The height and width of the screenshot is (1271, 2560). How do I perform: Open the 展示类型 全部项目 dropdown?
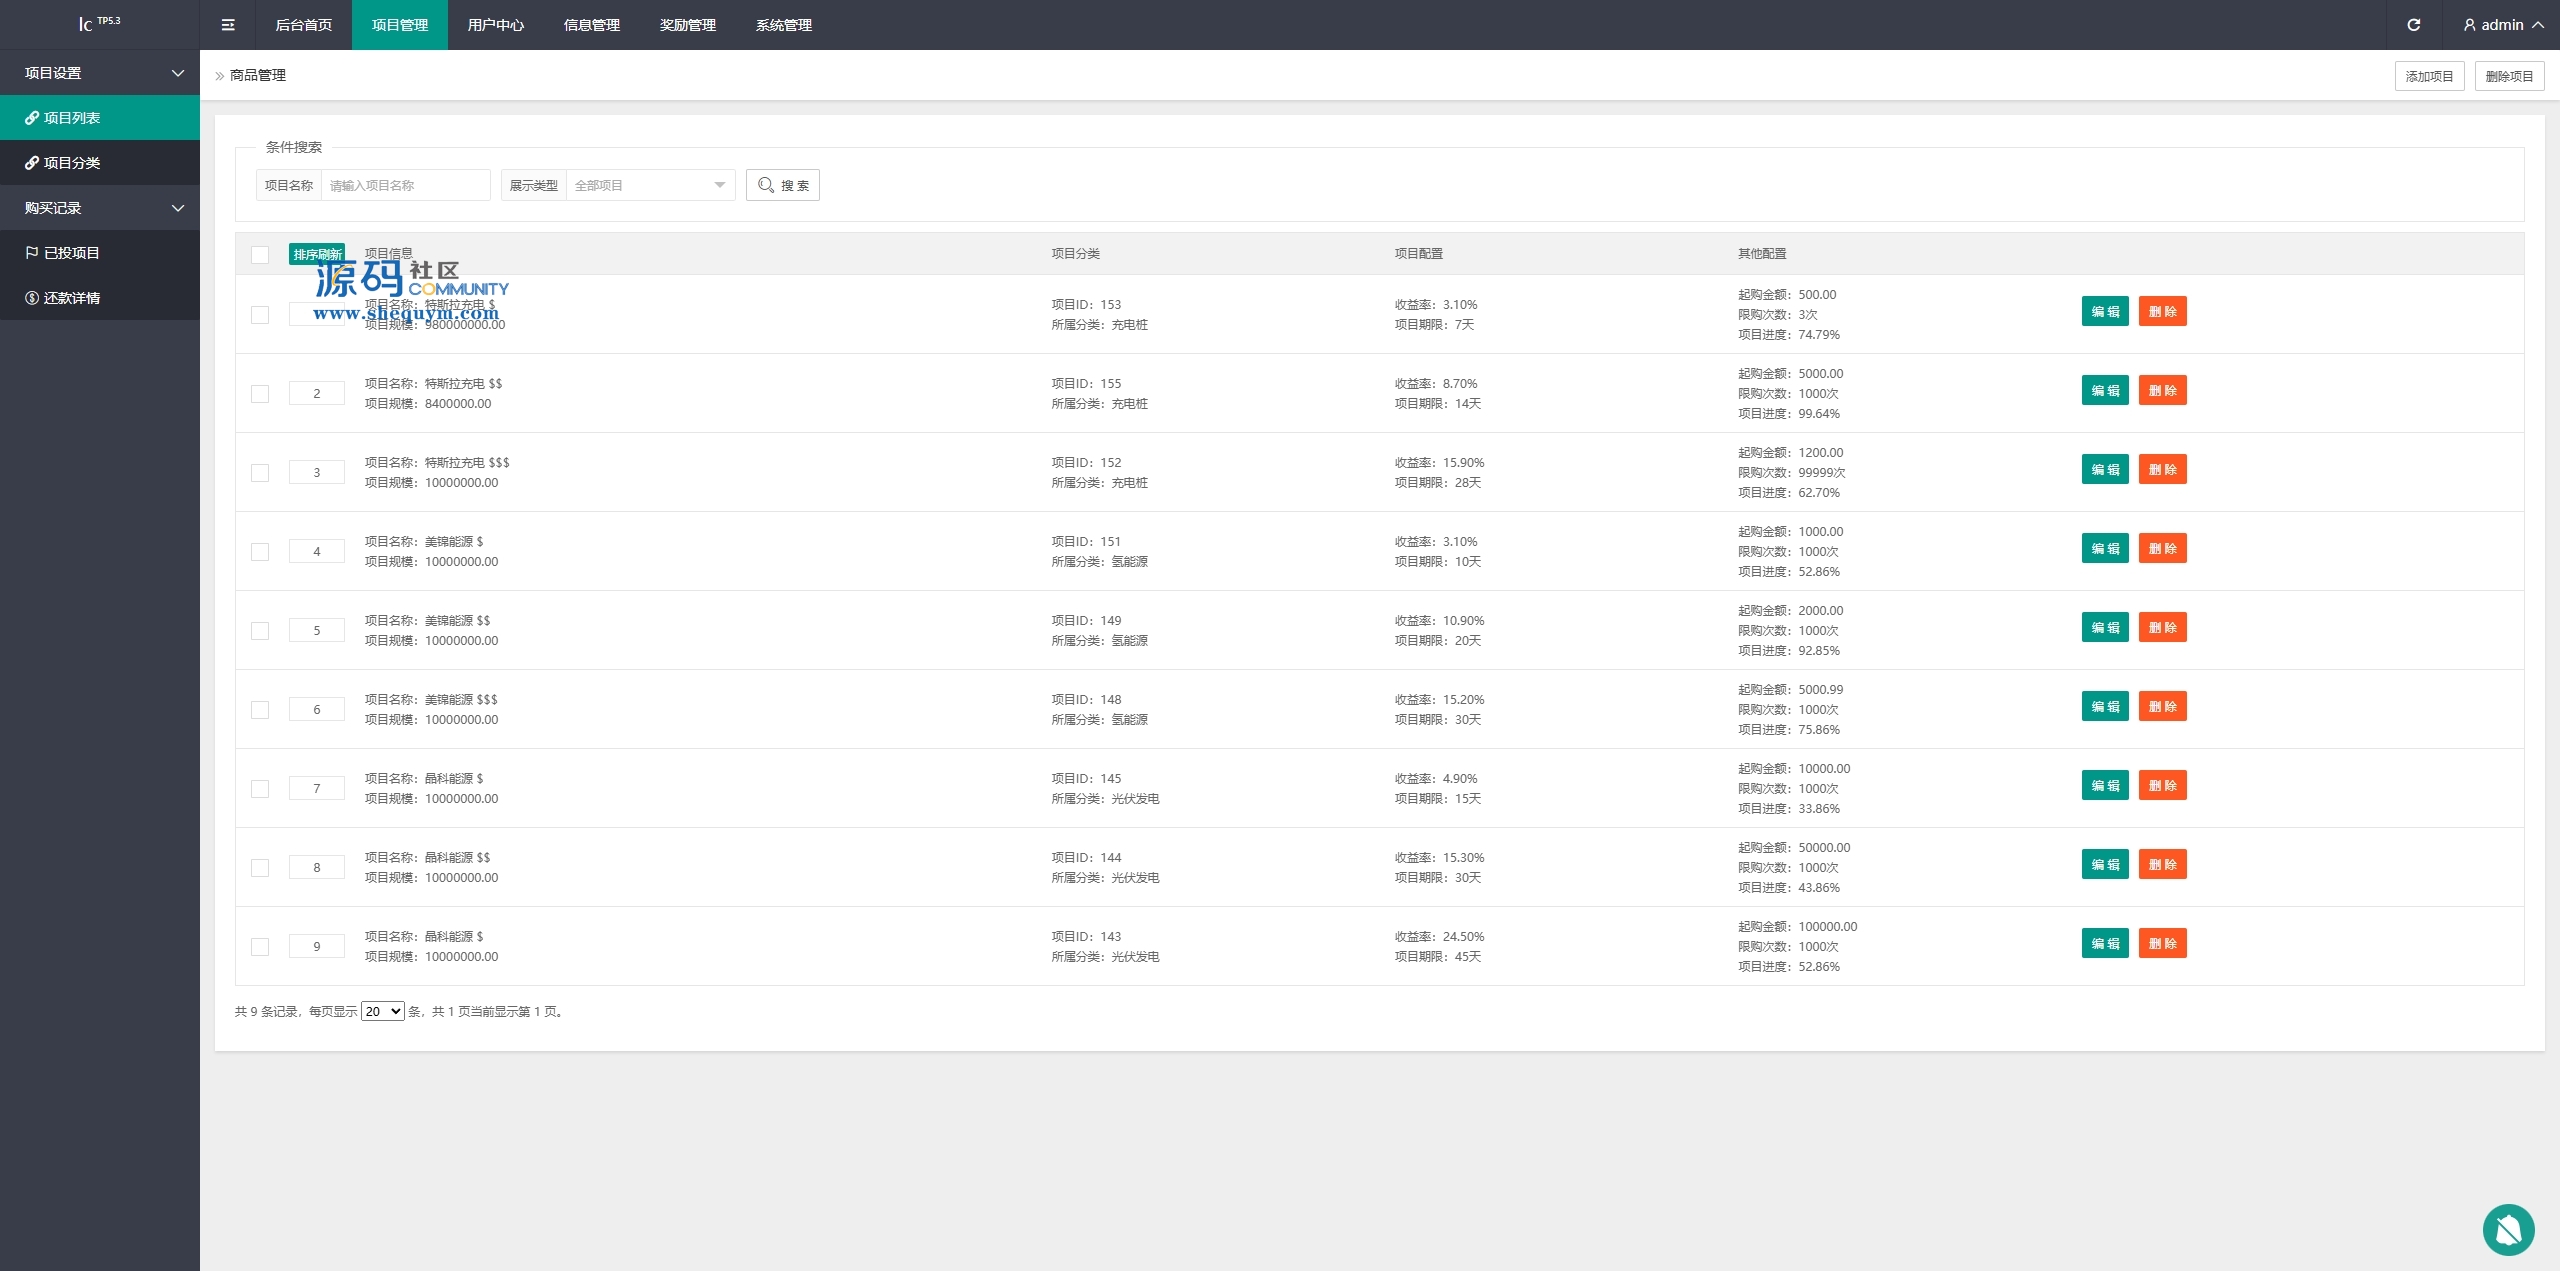(x=650, y=185)
